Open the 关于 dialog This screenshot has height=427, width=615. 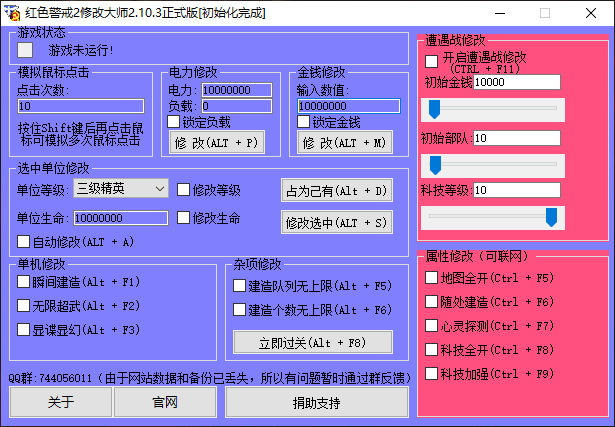[61, 402]
